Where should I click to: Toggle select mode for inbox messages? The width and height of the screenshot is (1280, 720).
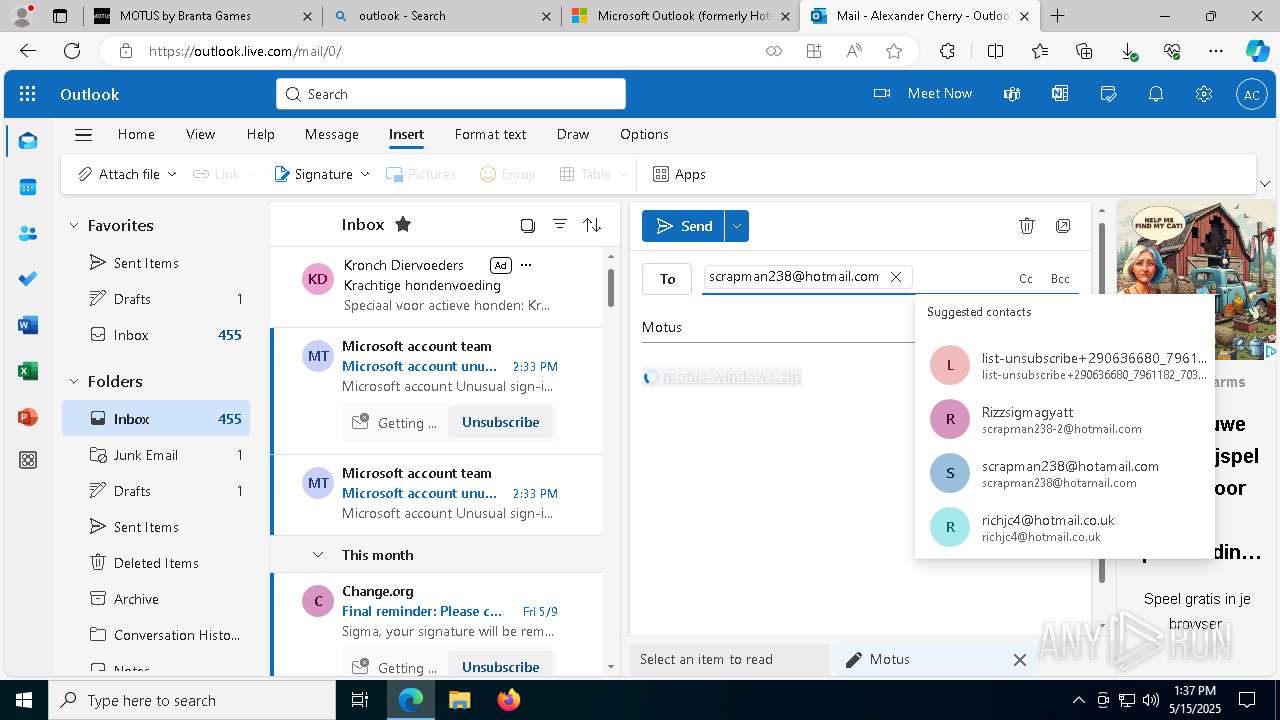pos(528,225)
